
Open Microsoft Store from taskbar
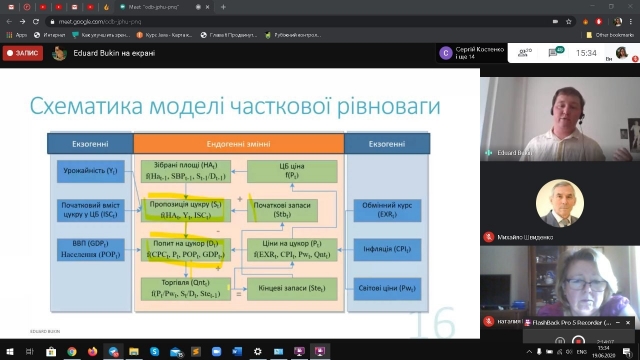pyautogui.click(x=51, y=351)
